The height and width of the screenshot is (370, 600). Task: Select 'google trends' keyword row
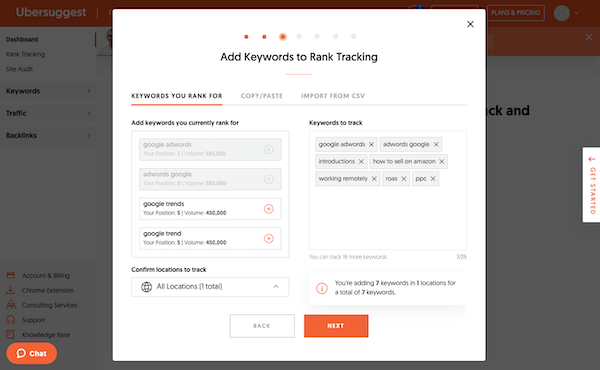tap(210, 209)
